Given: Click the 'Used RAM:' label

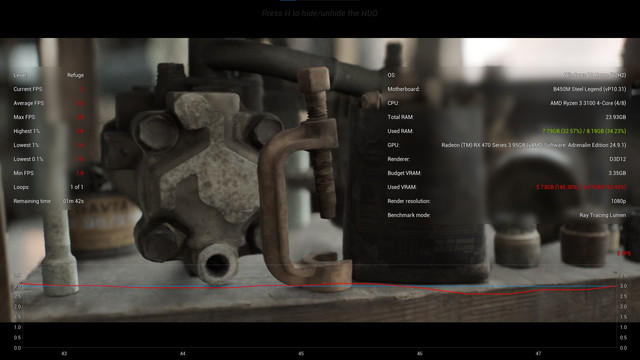Looking at the screenshot, I should pos(400,131).
